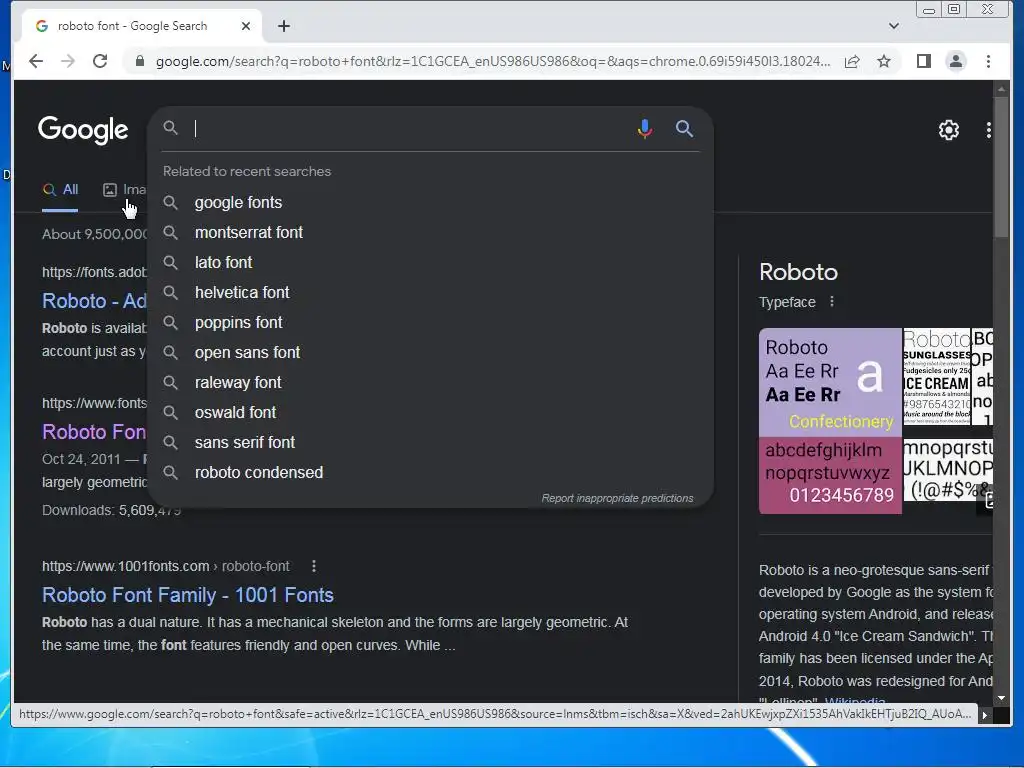
Task: Click the page vertical scrollbar thumb
Action: pos(1002,168)
